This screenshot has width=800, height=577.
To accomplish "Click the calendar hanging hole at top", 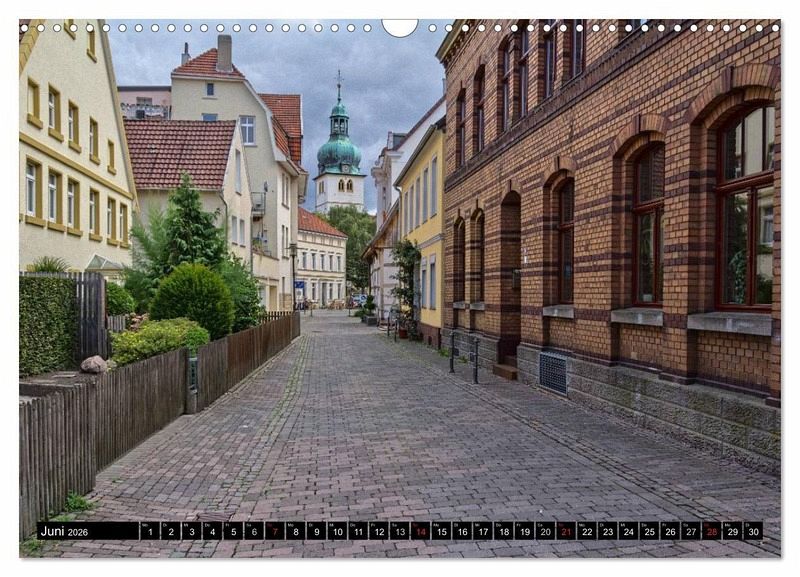I will 400,26.
